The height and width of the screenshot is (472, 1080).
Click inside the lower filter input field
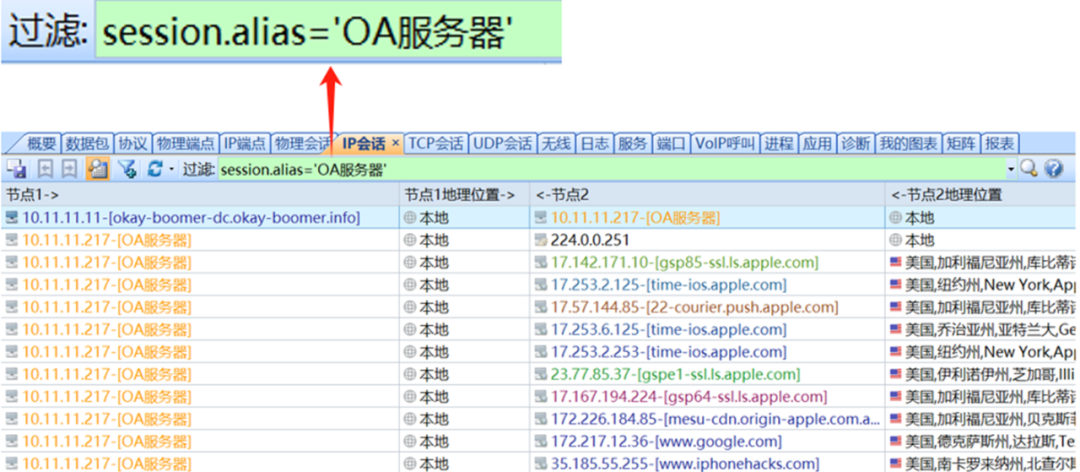tap(611, 169)
